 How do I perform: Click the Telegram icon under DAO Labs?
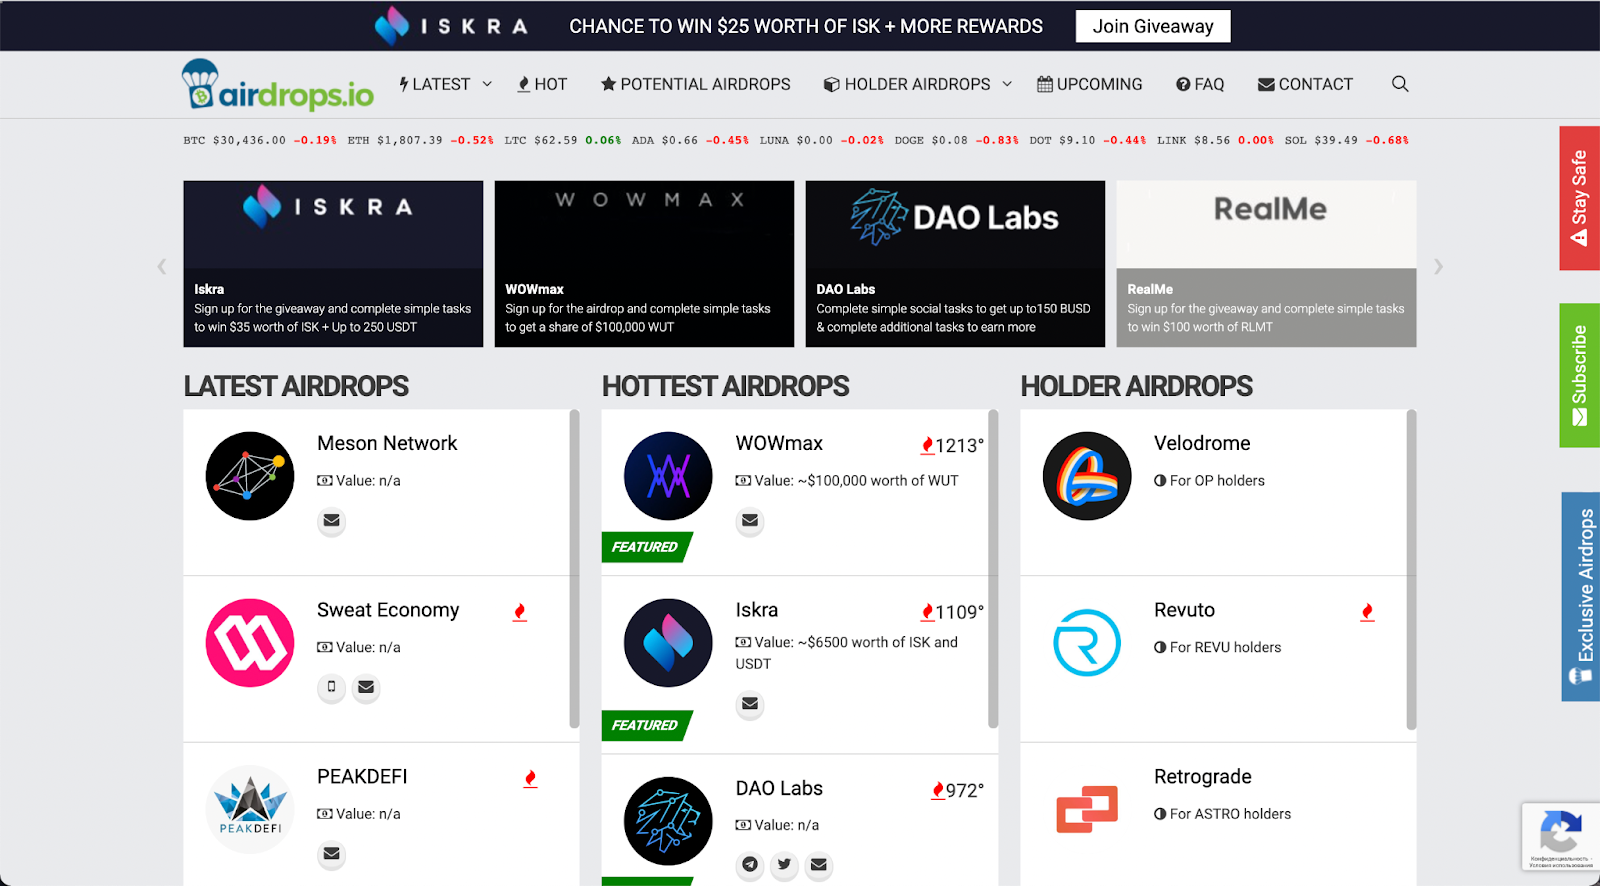click(750, 865)
